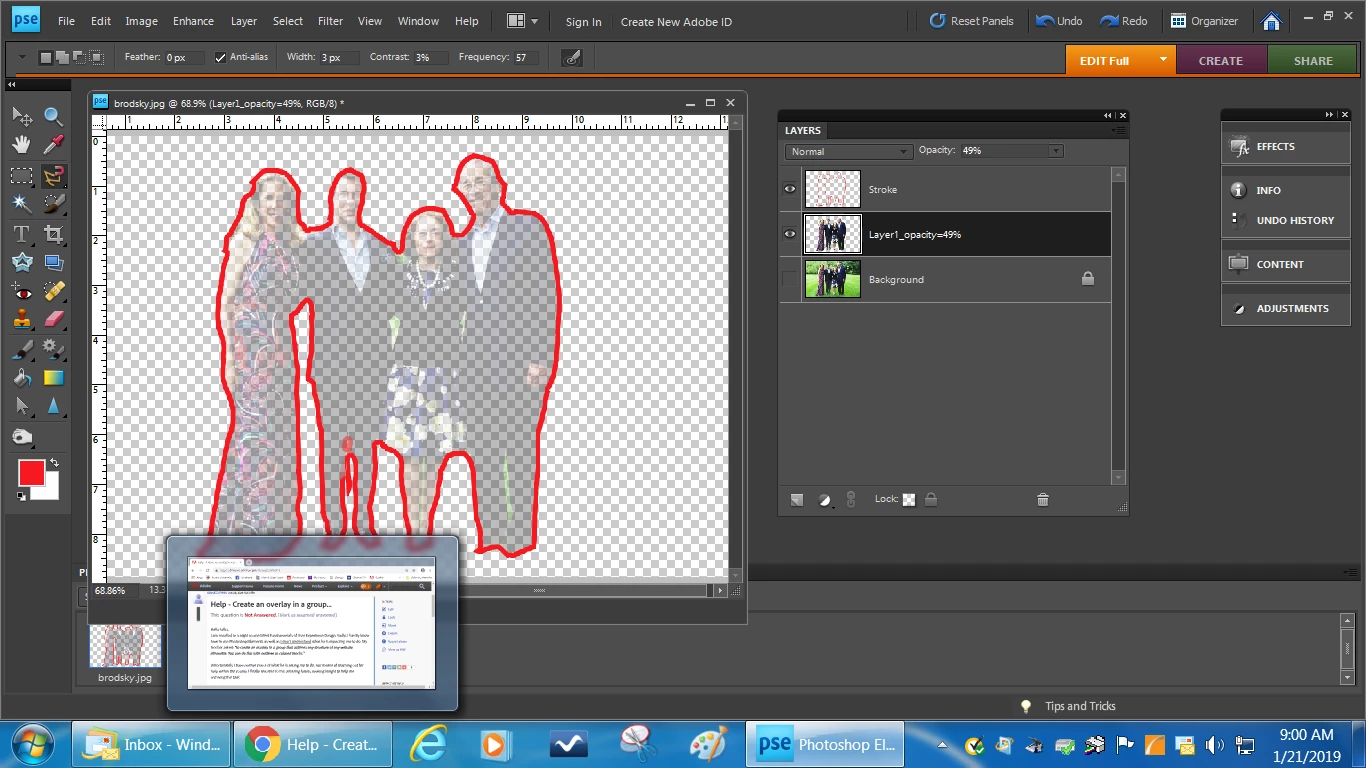Select the Red Eye Removal tool
The image size is (1366, 768).
[x=21, y=292]
